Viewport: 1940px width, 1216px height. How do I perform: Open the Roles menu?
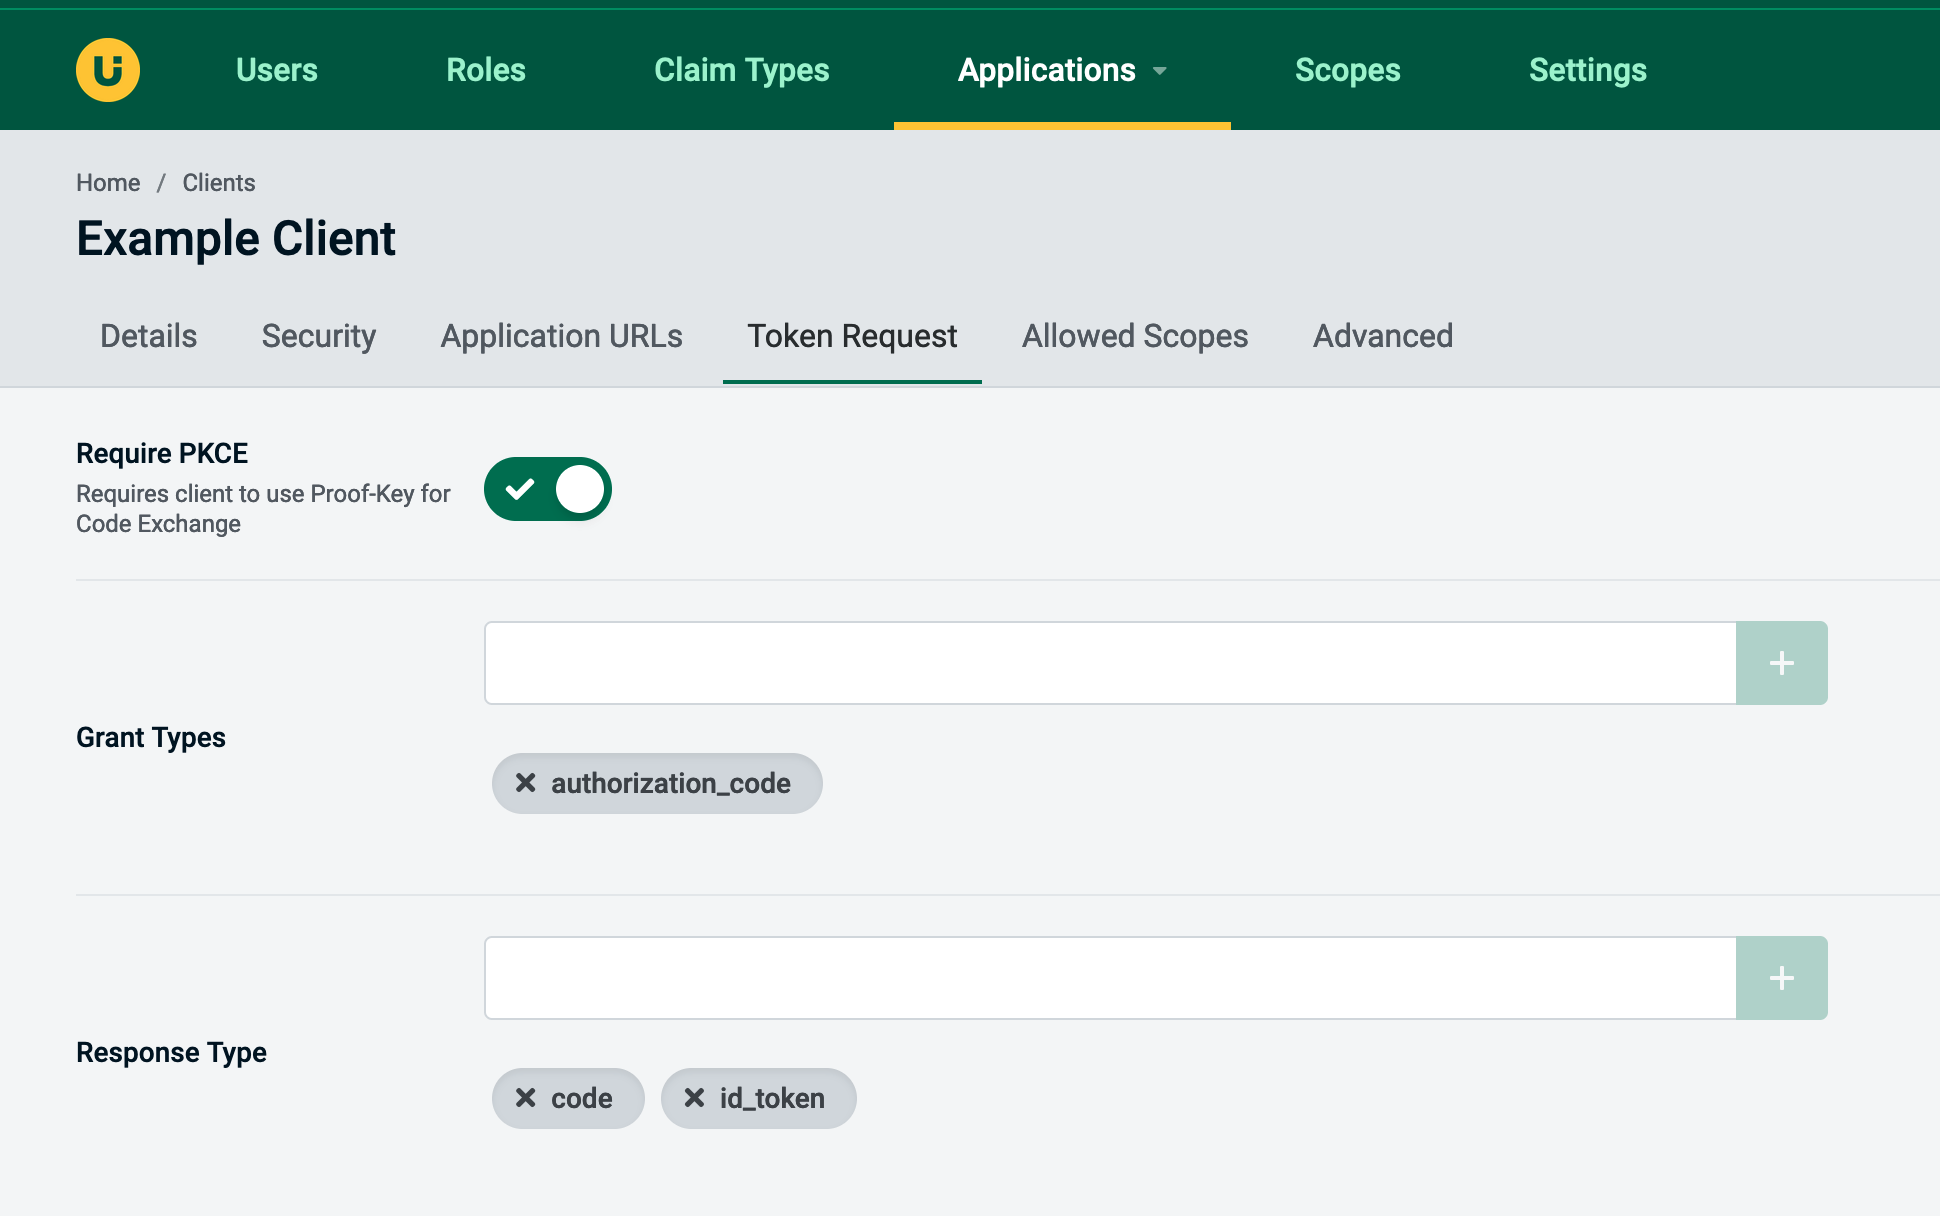click(x=486, y=70)
